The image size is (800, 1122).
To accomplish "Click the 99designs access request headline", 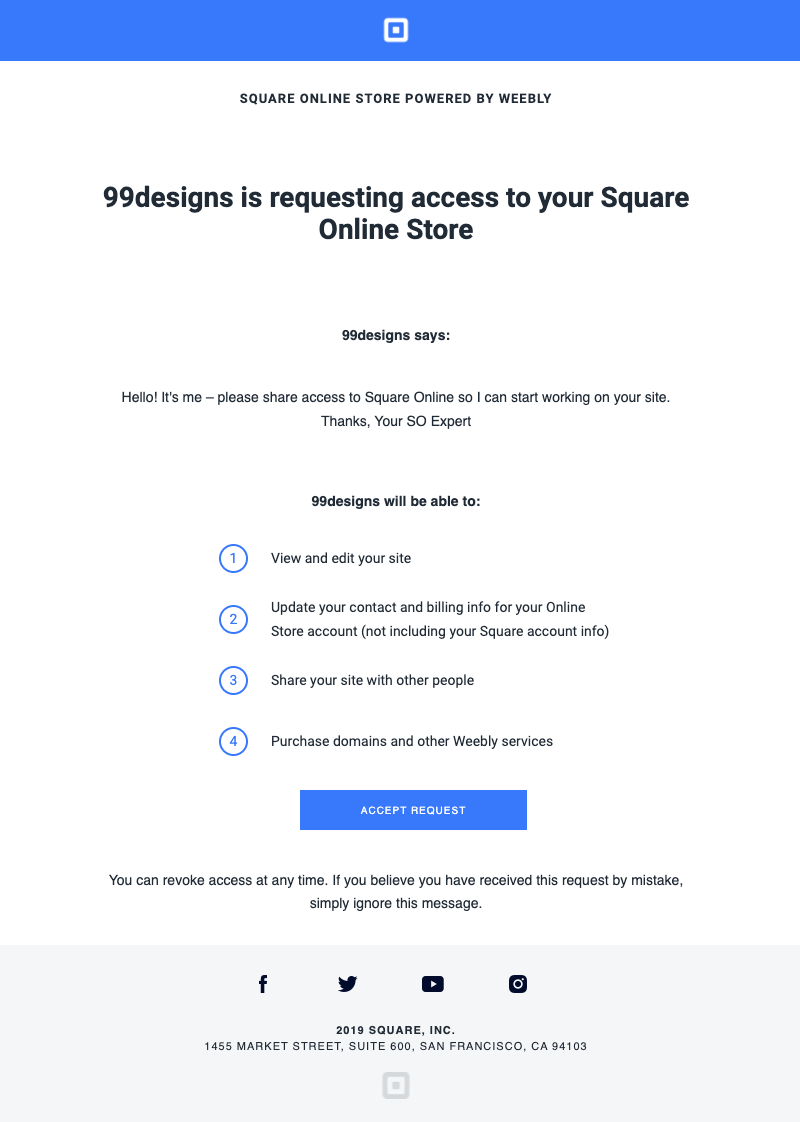I will click(396, 213).
